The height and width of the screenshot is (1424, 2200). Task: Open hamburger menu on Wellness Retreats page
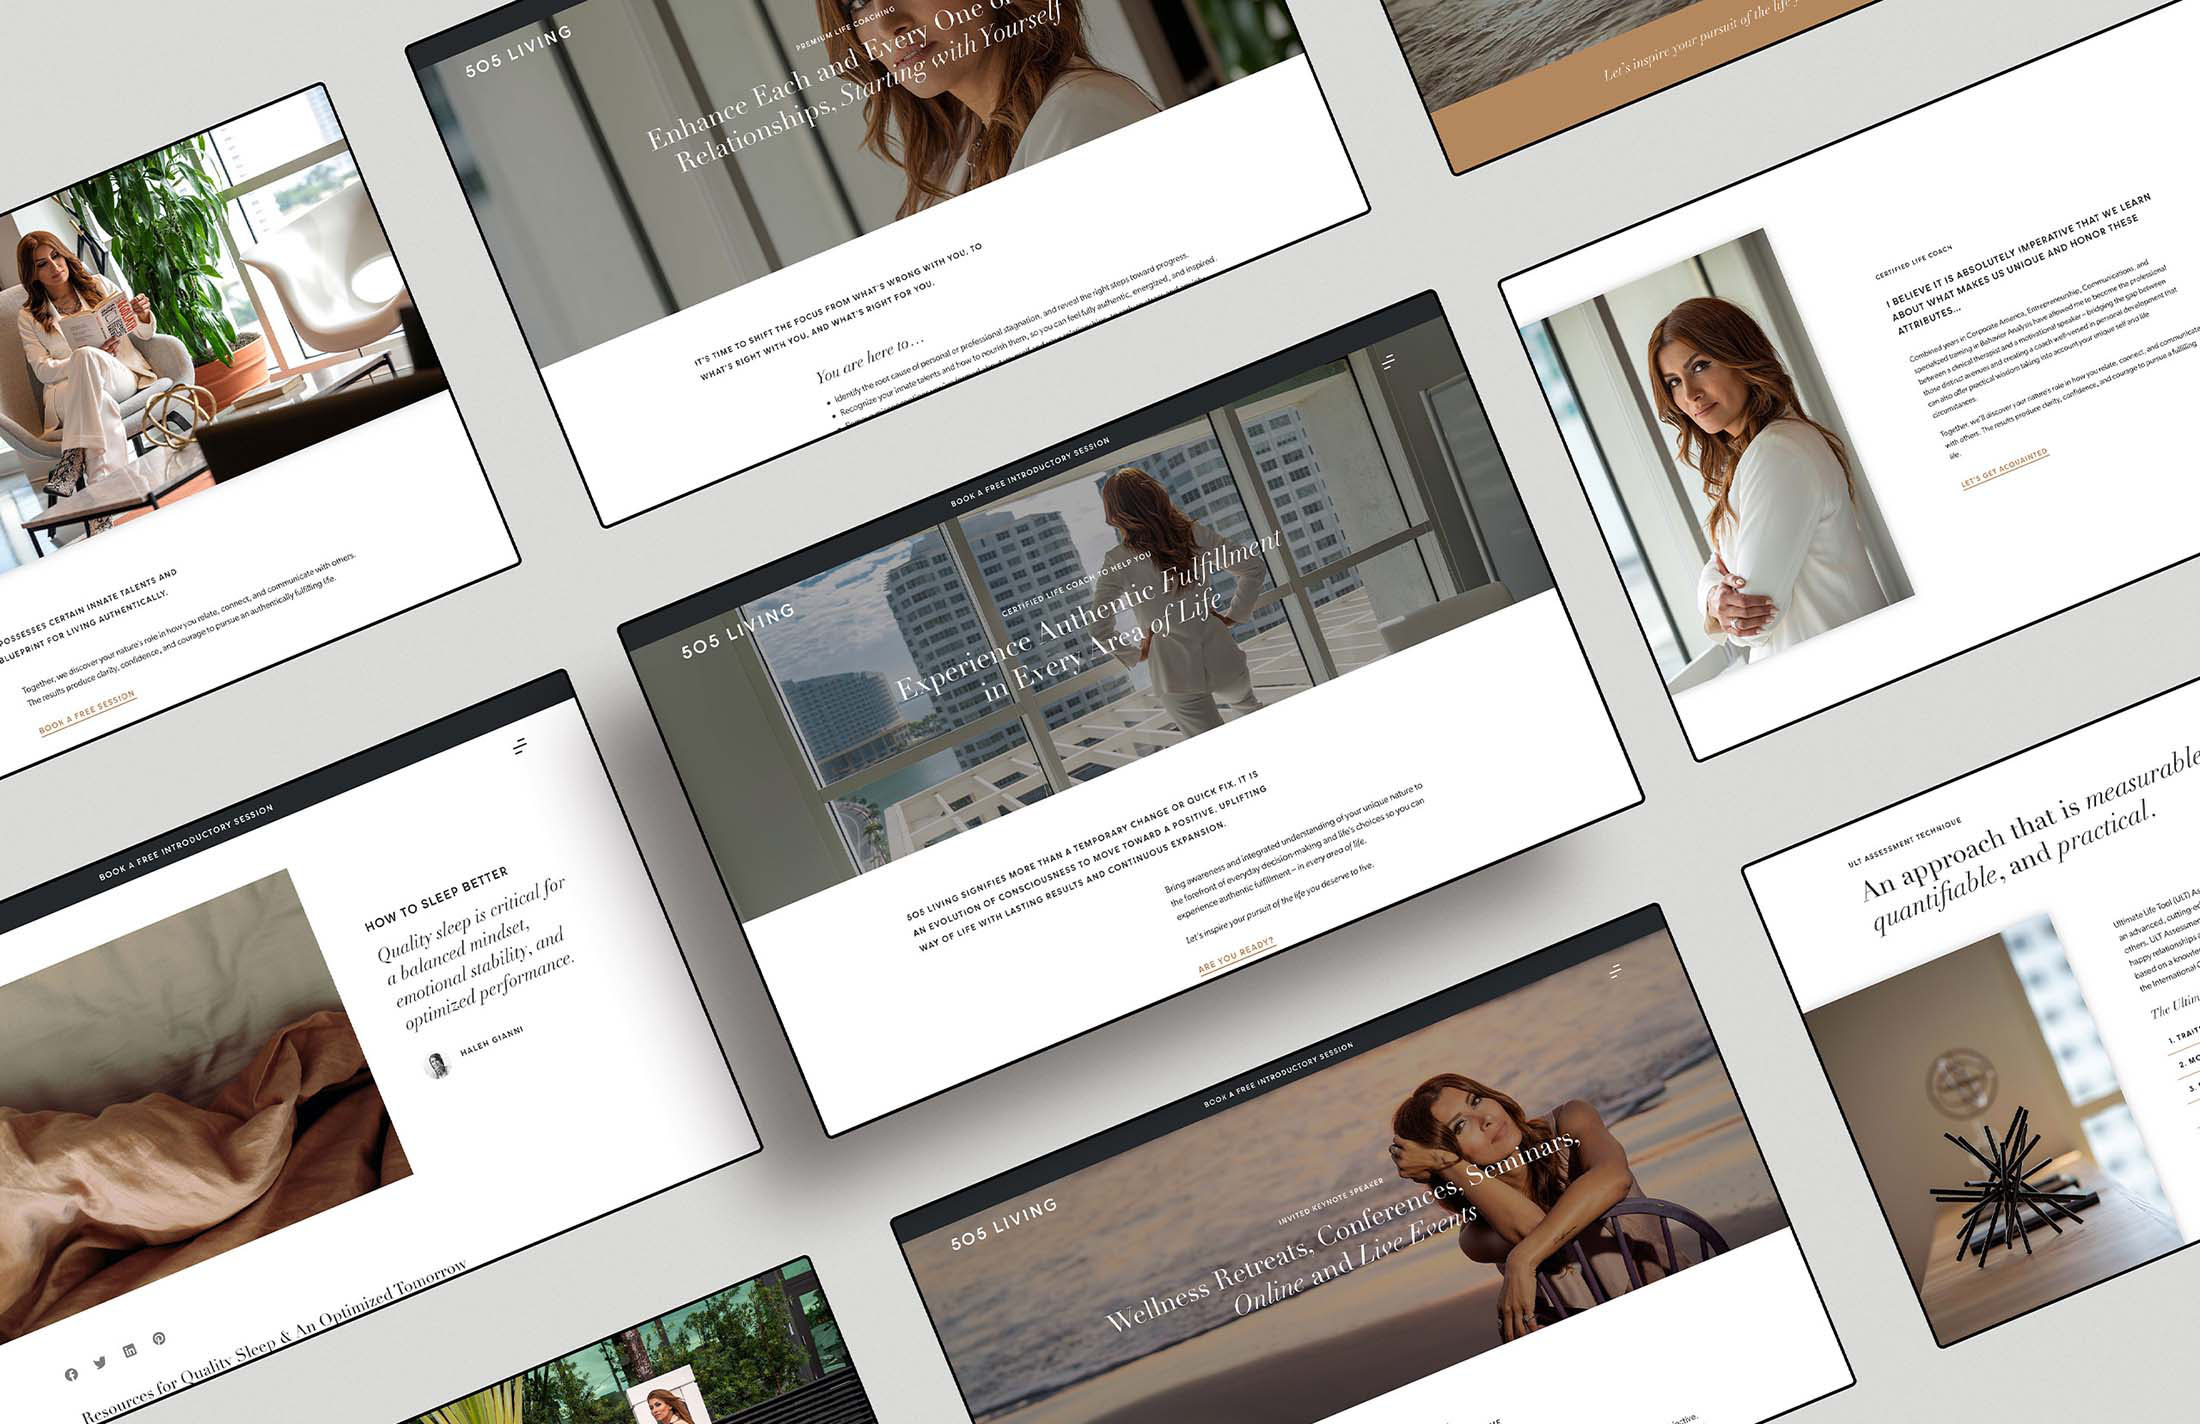[1616, 971]
